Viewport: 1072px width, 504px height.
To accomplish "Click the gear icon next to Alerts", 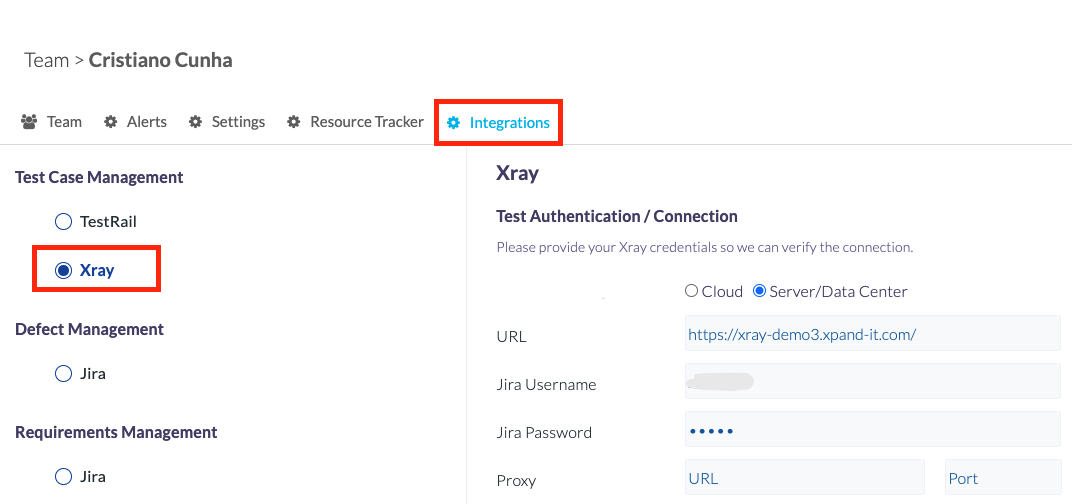I will tap(110, 122).
